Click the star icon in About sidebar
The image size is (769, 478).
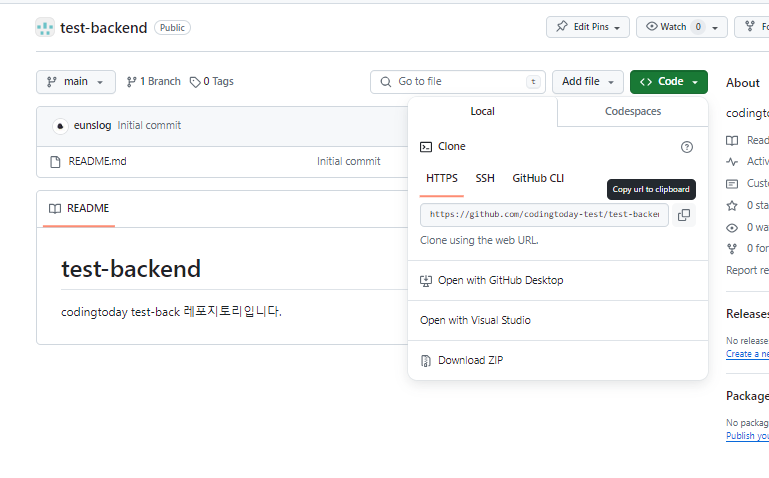click(732, 206)
